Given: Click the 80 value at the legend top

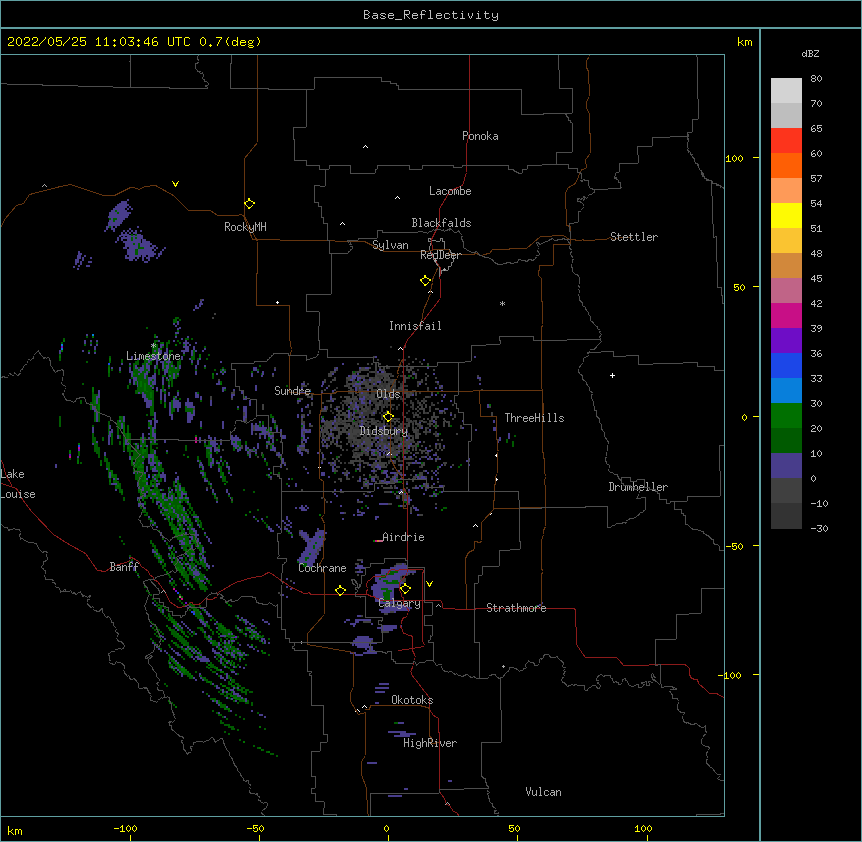Looking at the screenshot, I should [x=816, y=79].
